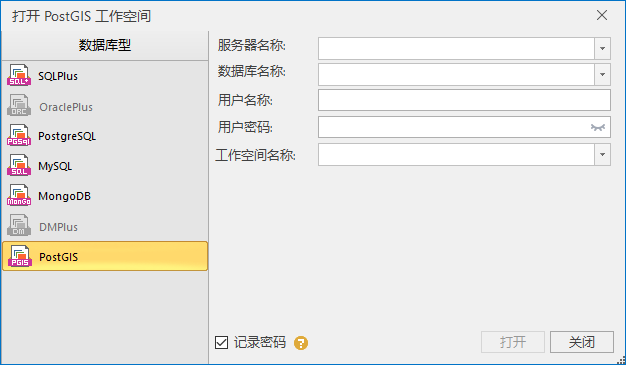Screen dimensions: 626x365
Task: Open the 数据库名称 dropdown list
Action: 602,74
